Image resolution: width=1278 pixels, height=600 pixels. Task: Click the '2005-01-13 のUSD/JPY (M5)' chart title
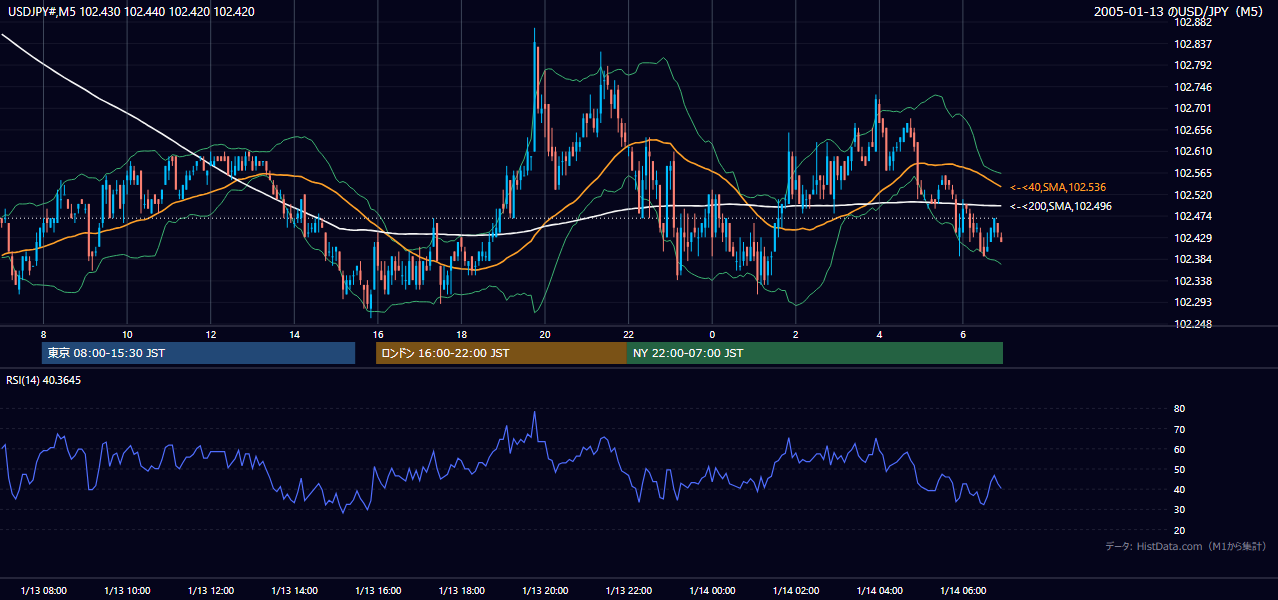pyautogui.click(x=1180, y=11)
